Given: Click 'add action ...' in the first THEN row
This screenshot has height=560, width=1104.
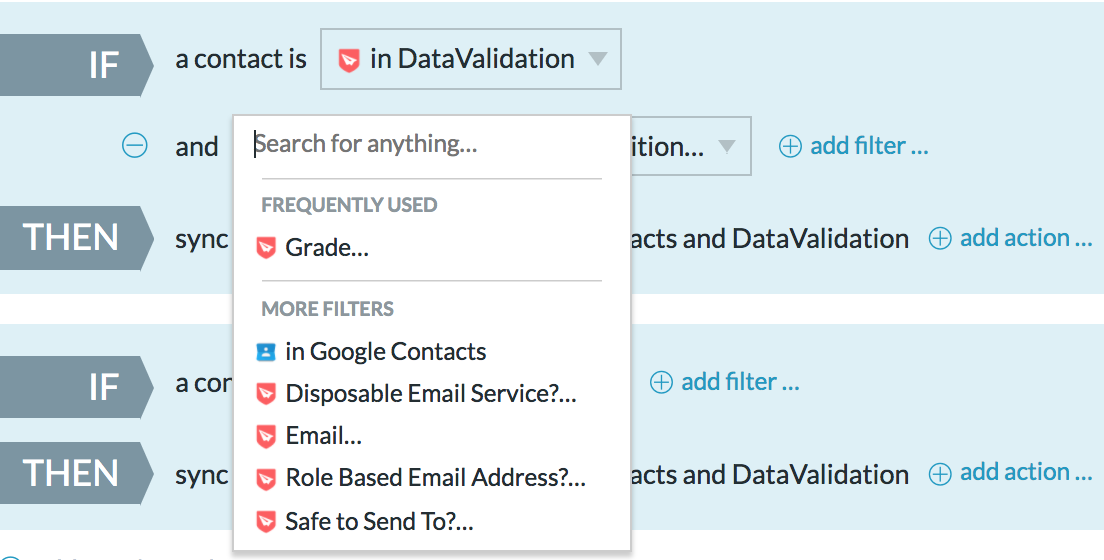Looking at the screenshot, I should click(x=1010, y=238).
